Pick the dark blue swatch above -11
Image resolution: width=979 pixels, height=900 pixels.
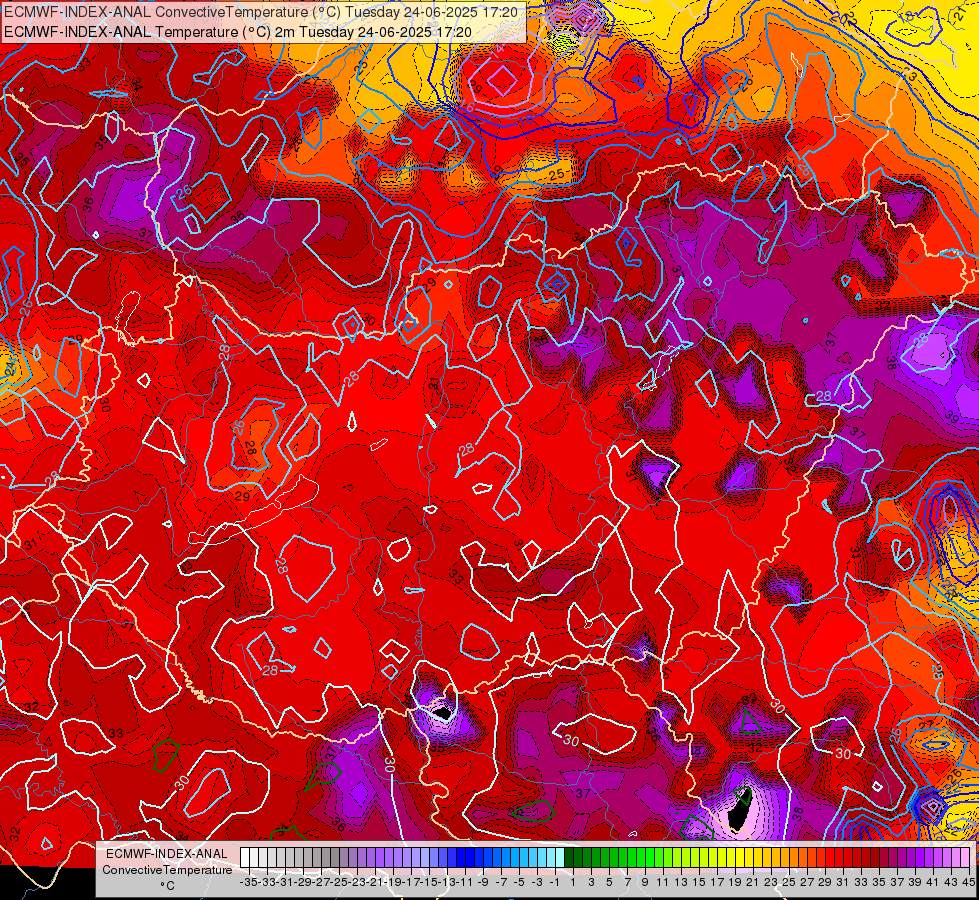(x=461, y=857)
